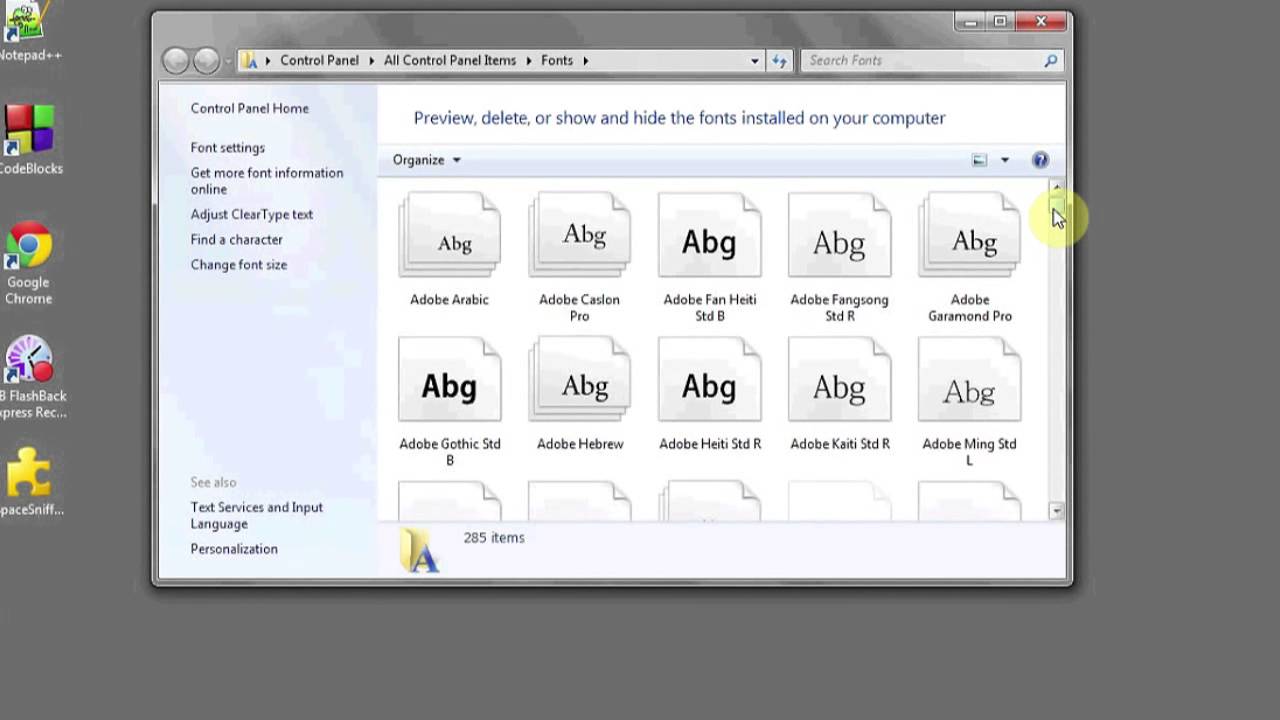Image resolution: width=1280 pixels, height=720 pixels.
Task: Open Font settings link
Action: (x=228, y=148)
